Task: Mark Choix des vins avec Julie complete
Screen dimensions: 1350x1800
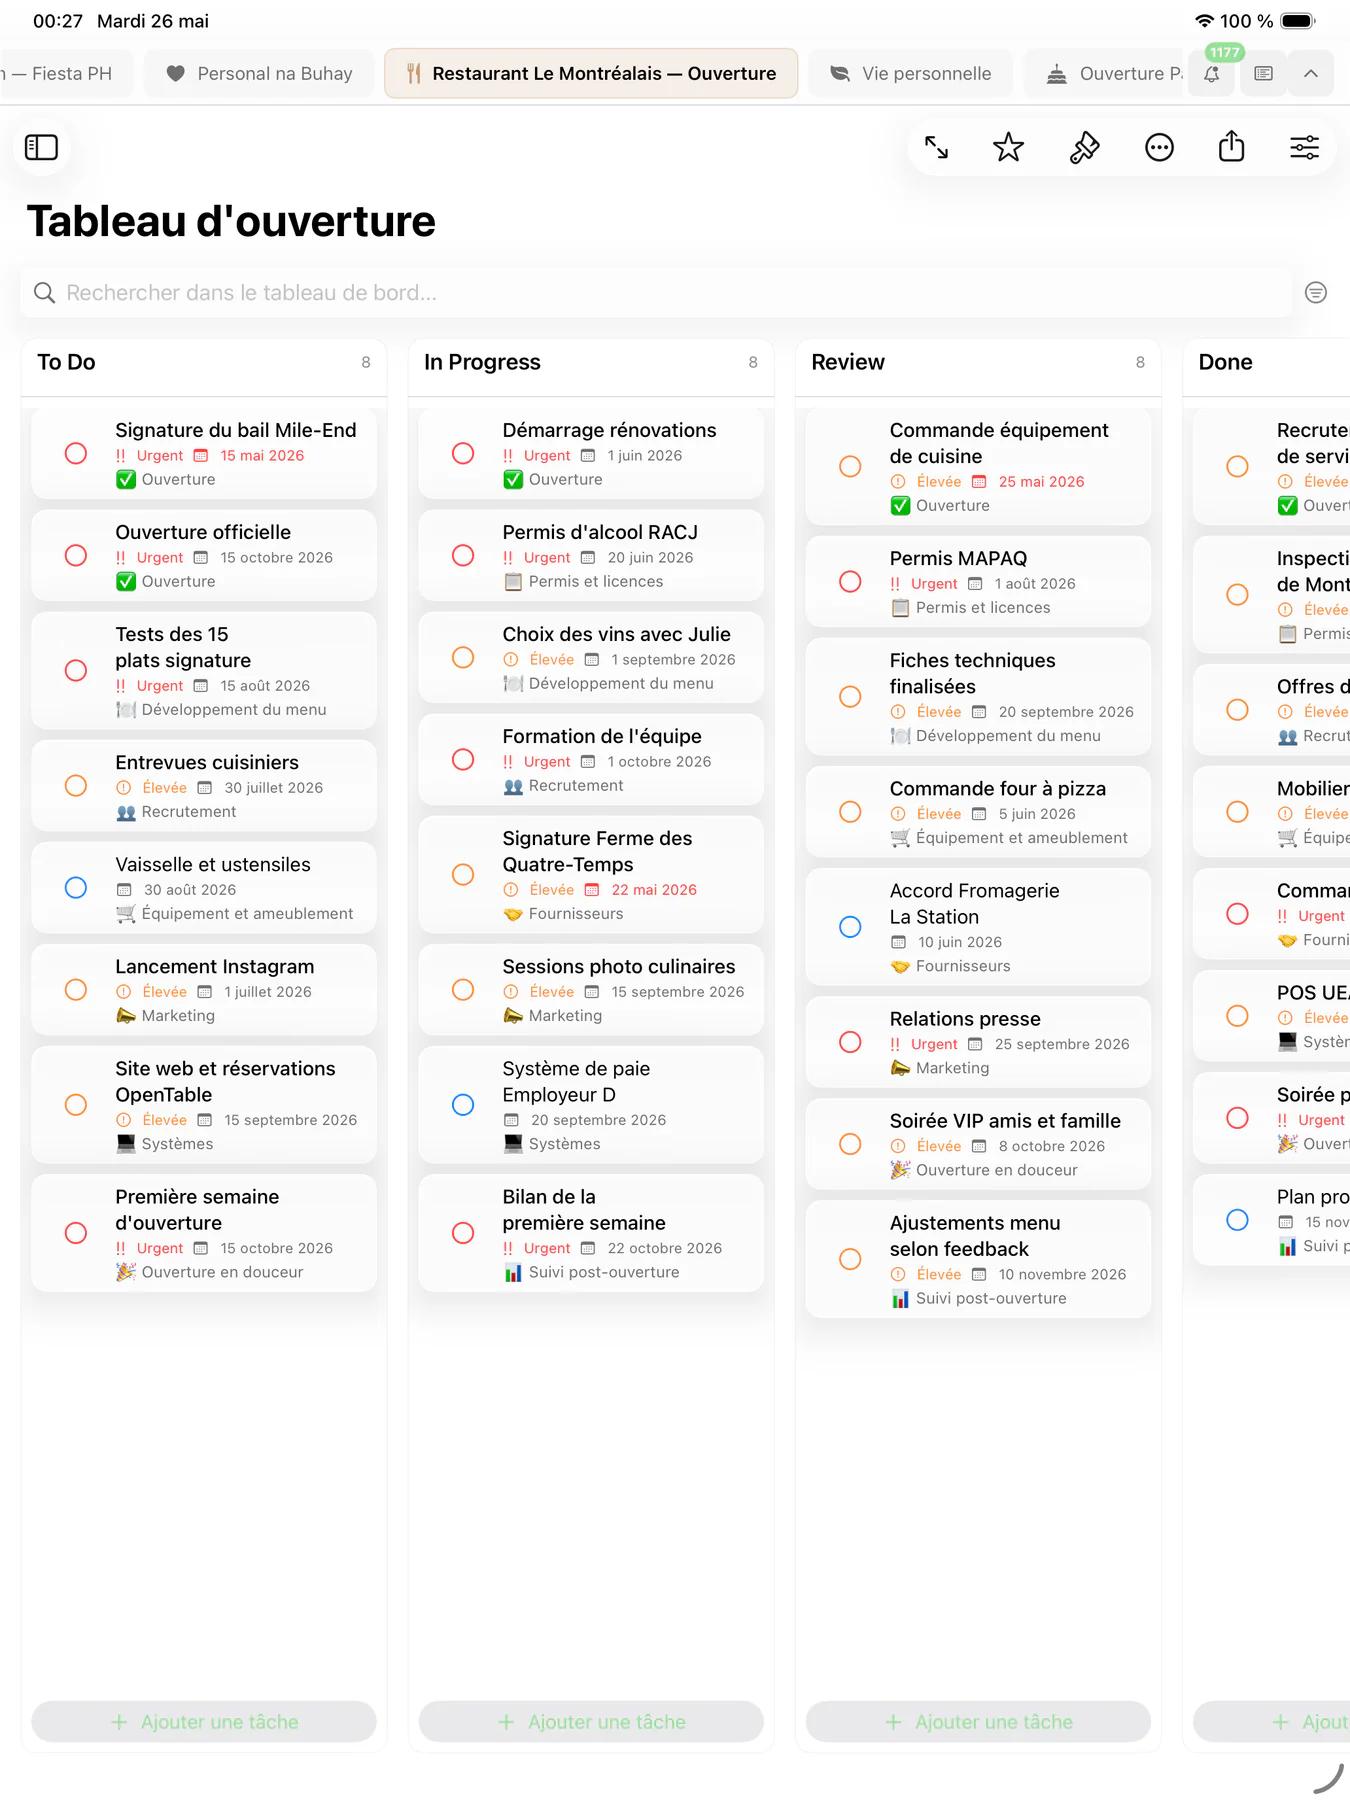Action: tap(463, 657)
